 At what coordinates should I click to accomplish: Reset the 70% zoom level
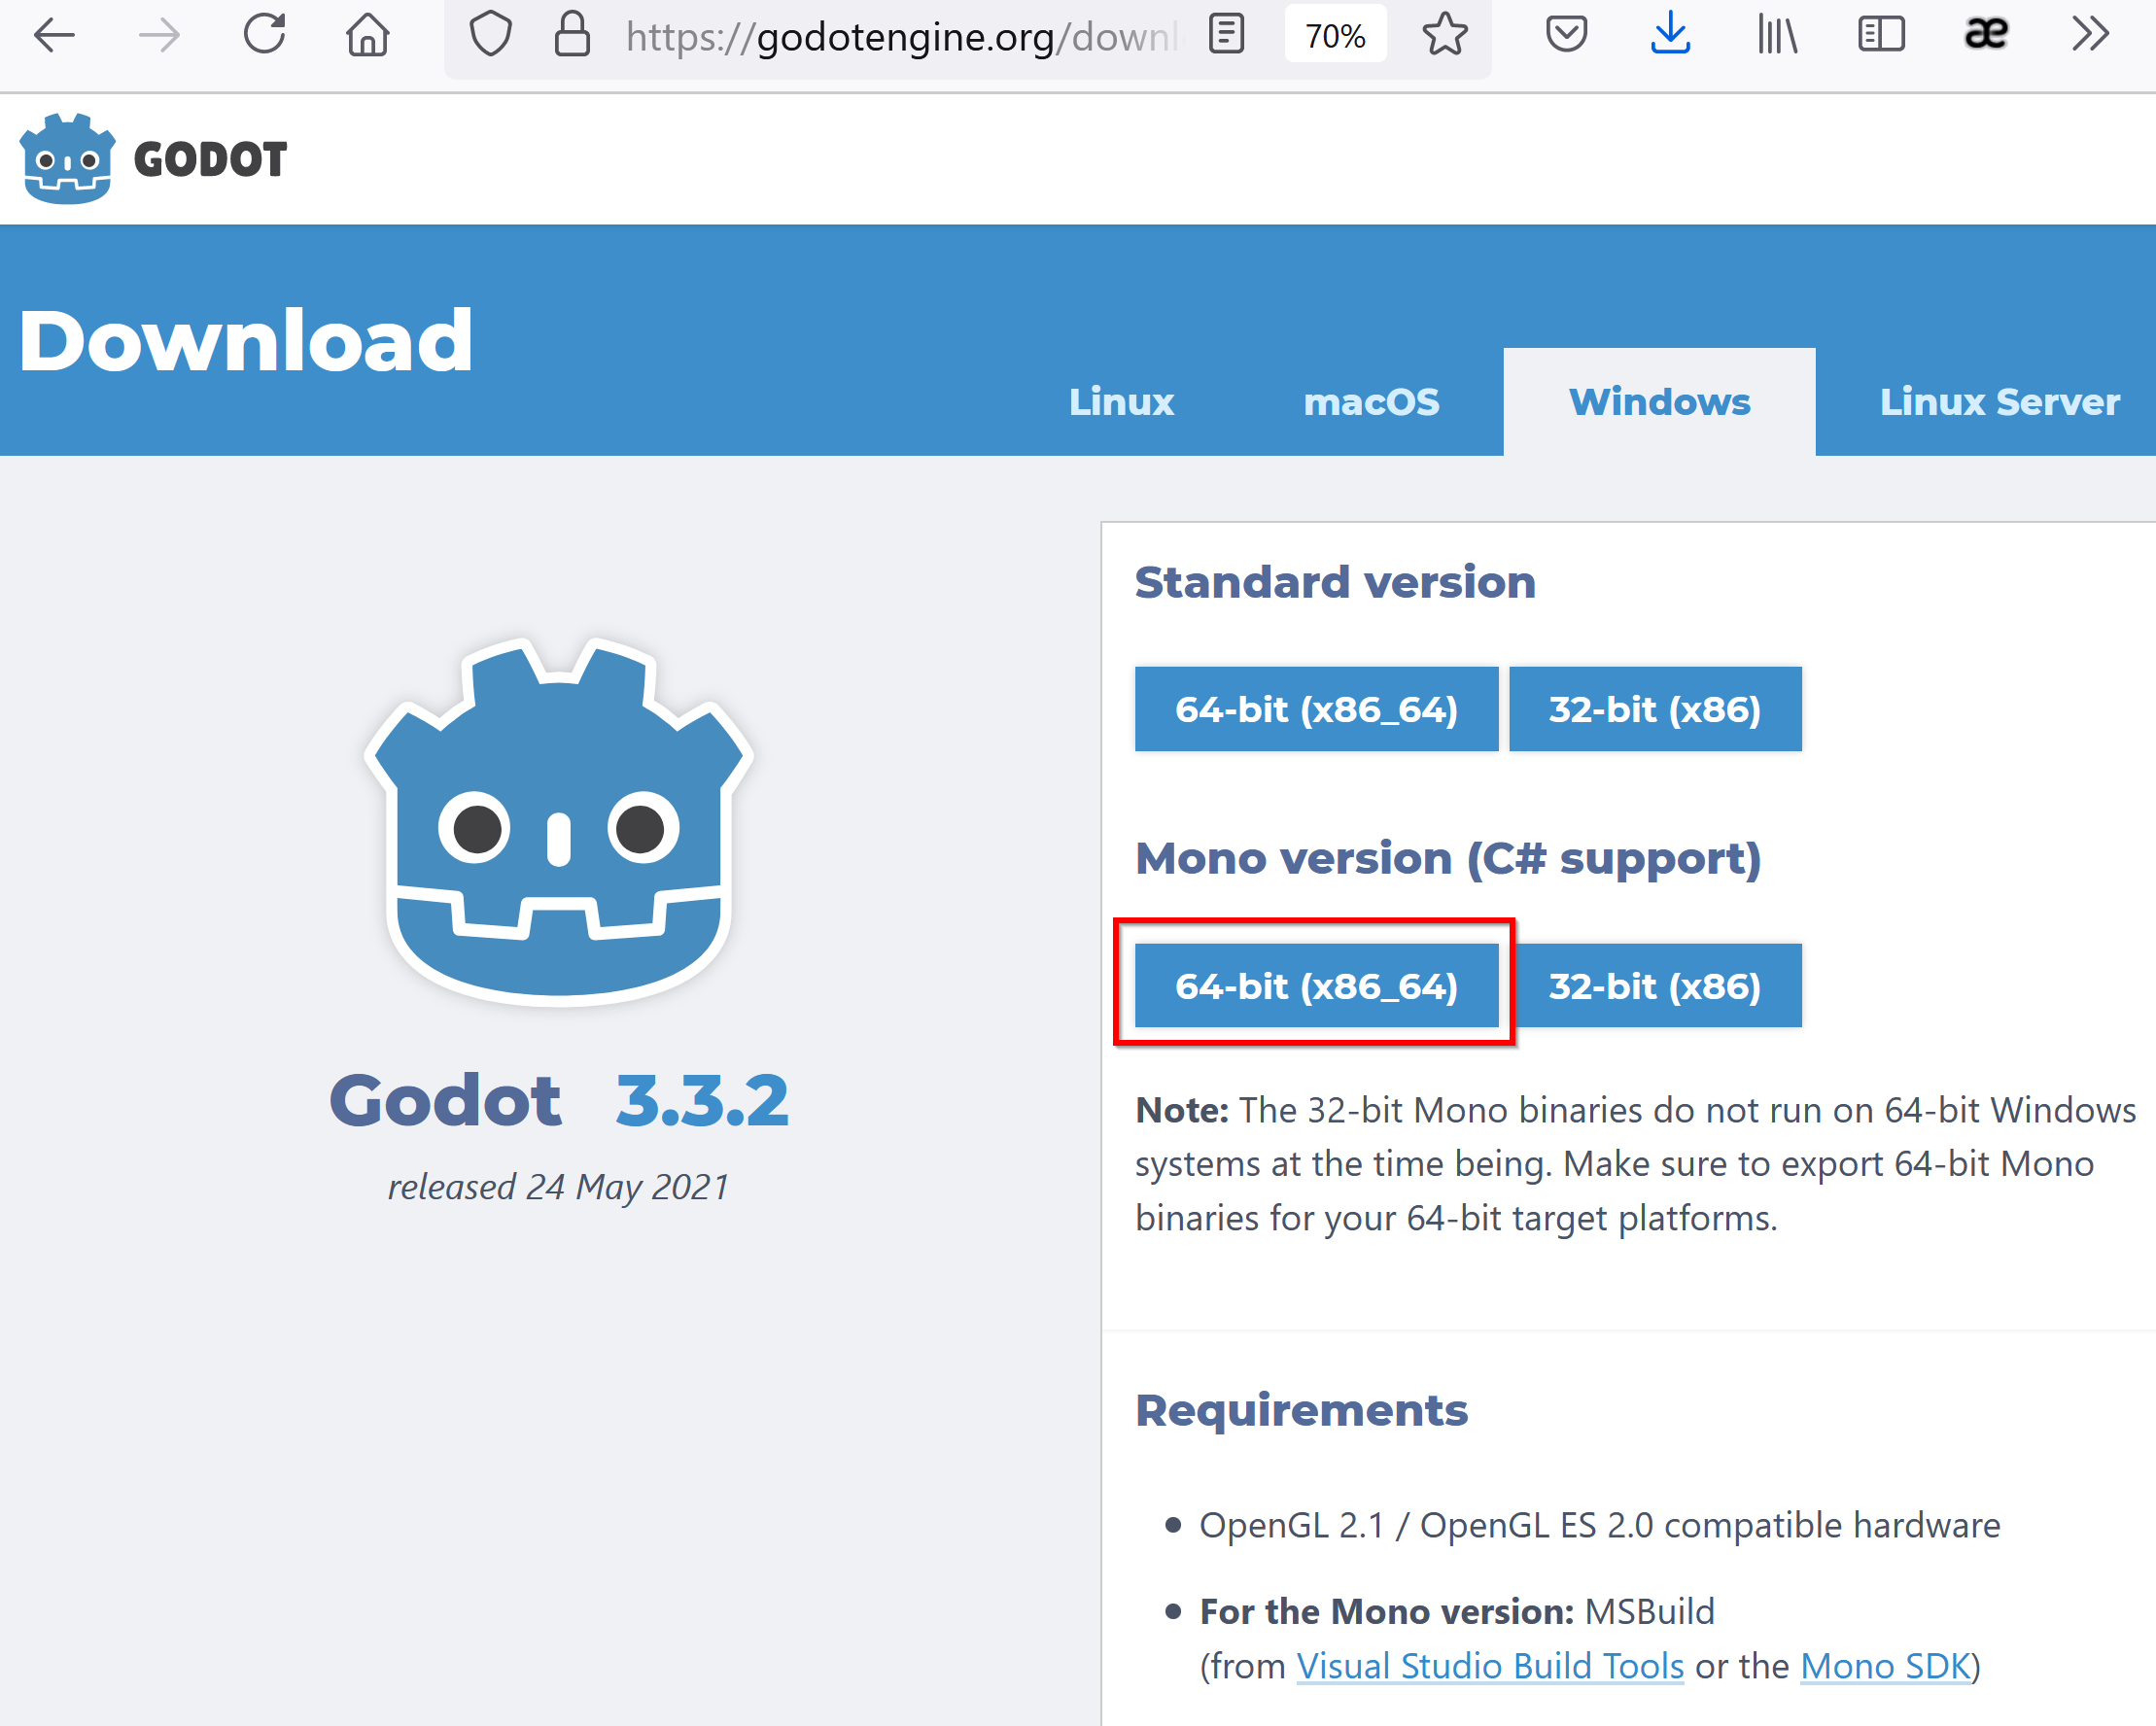[x=1335, y=36]
